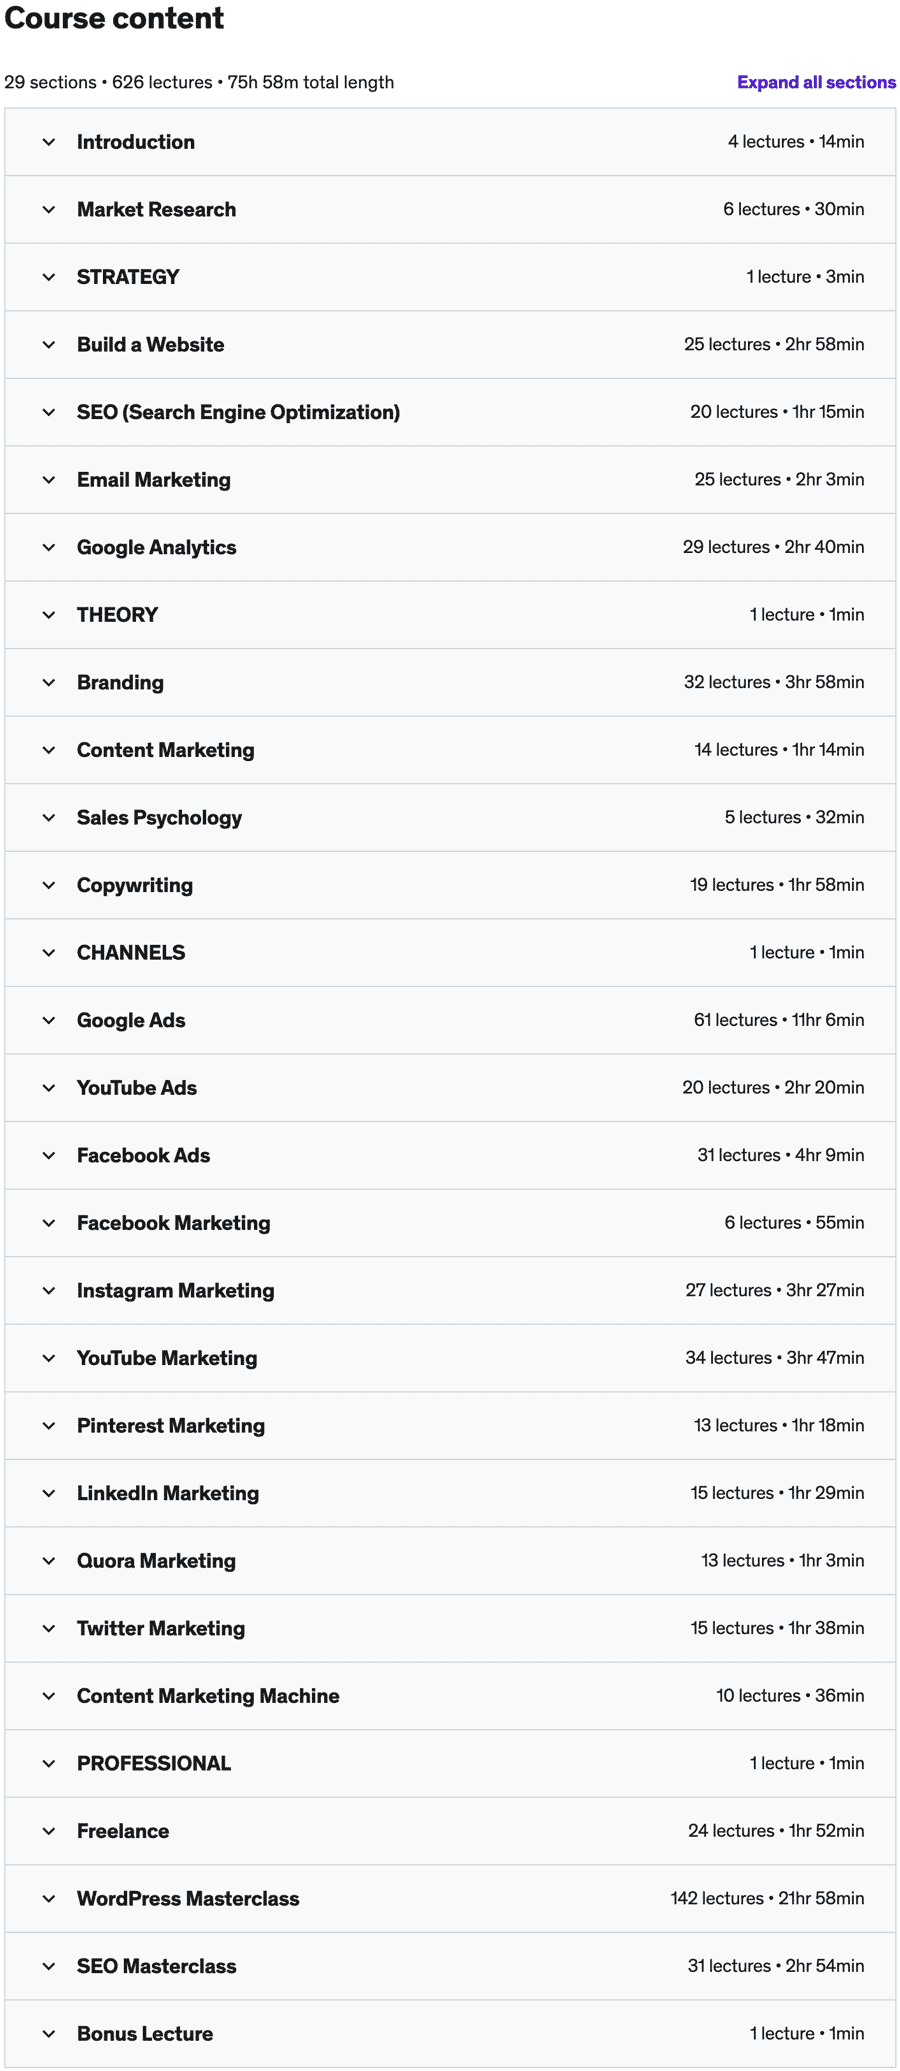Click the Email Marketing chevron icon
This screenshot has height=2071, width=900.
pos(49,480)
